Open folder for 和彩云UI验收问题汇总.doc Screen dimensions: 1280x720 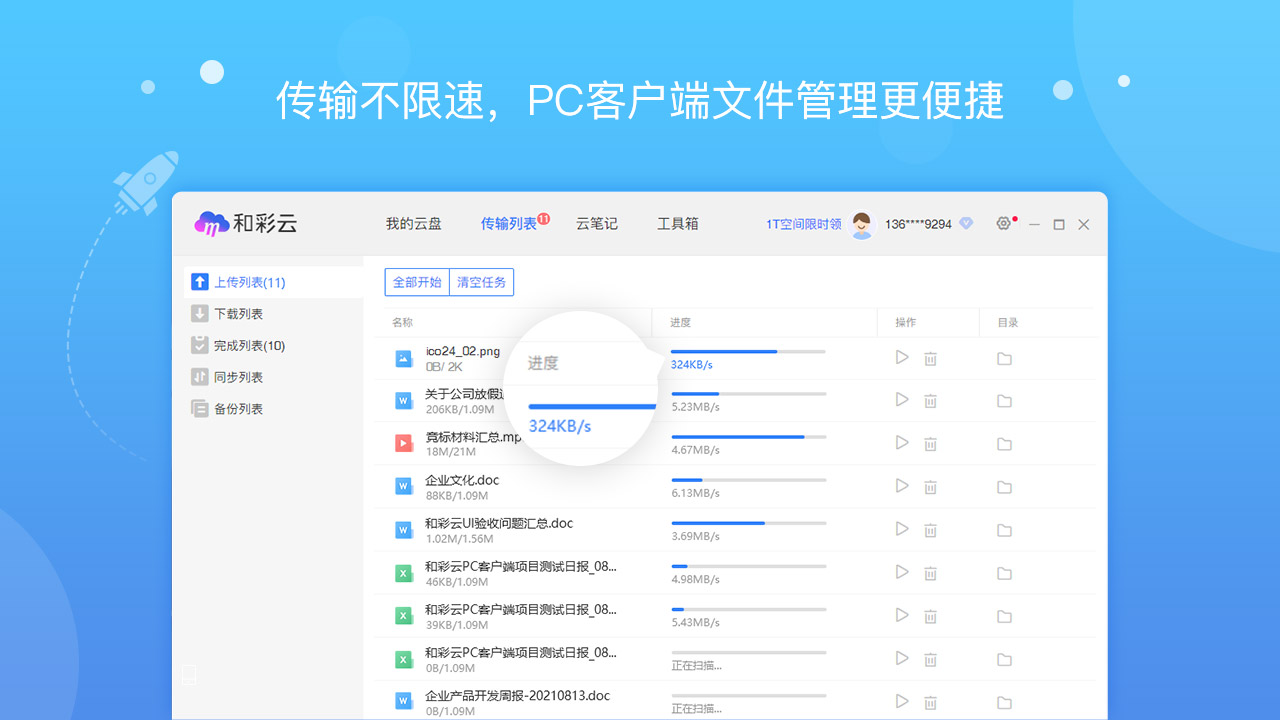click(x=1004, y=530)
